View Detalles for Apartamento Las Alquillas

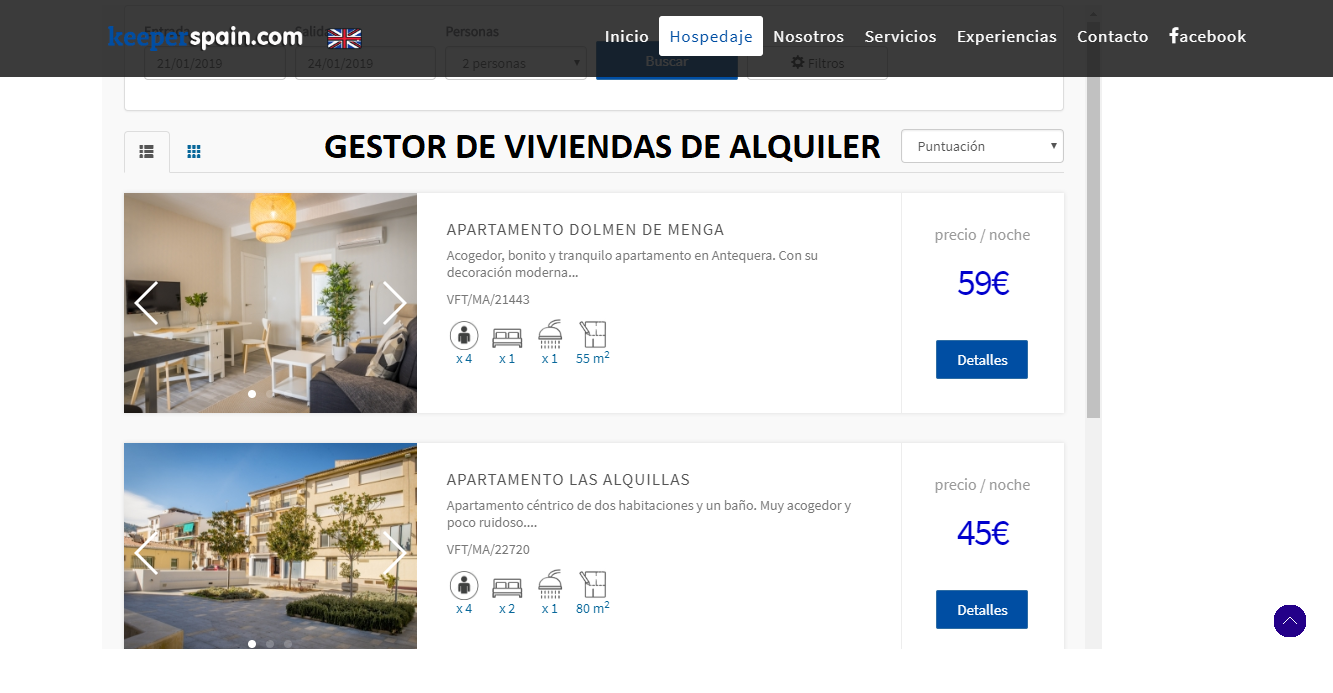(982, 610)
